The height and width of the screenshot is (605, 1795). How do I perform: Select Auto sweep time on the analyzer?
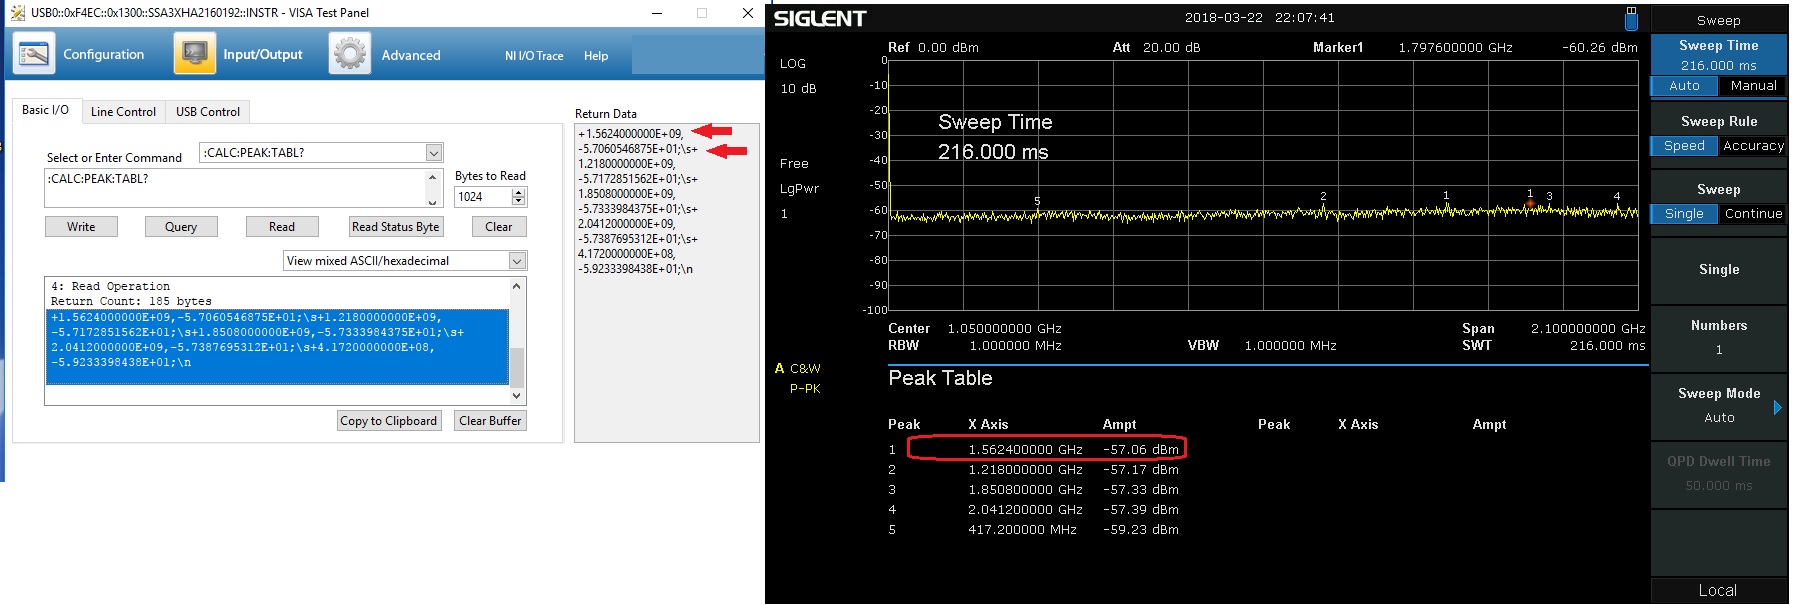(x=1684, y=86)
